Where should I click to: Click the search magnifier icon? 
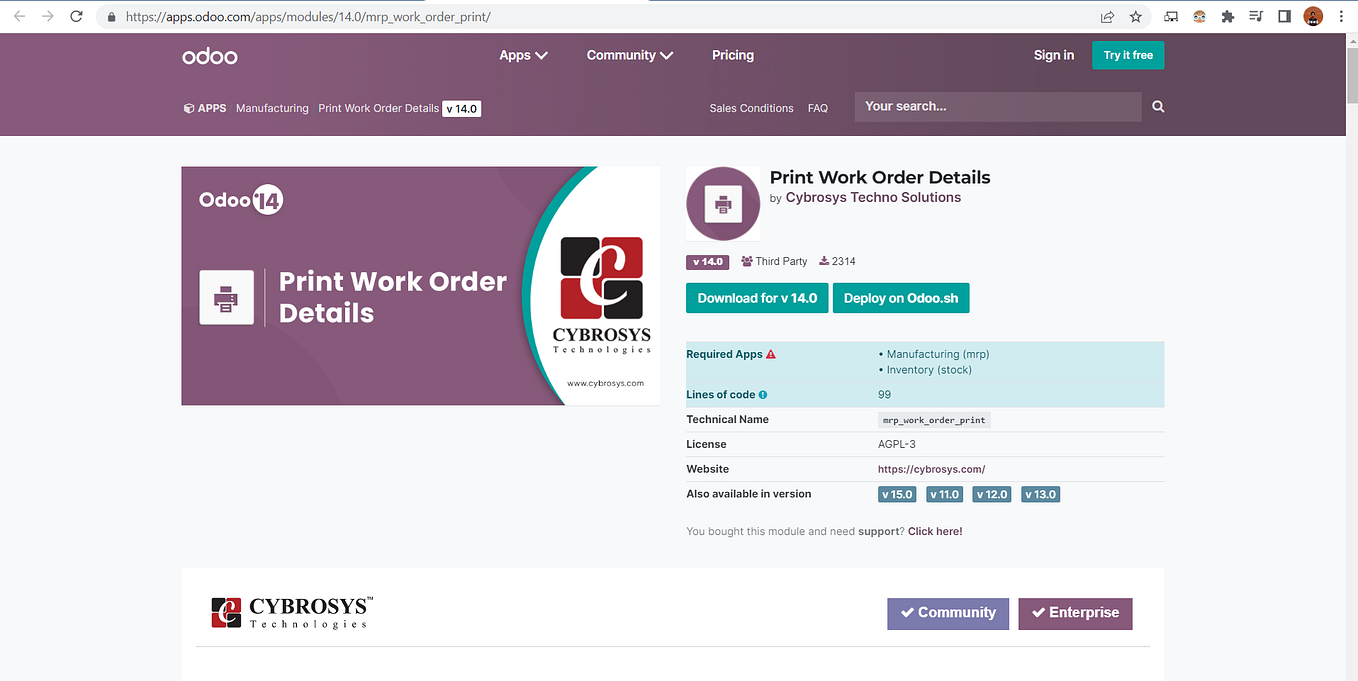click(x=1157, y=106)
